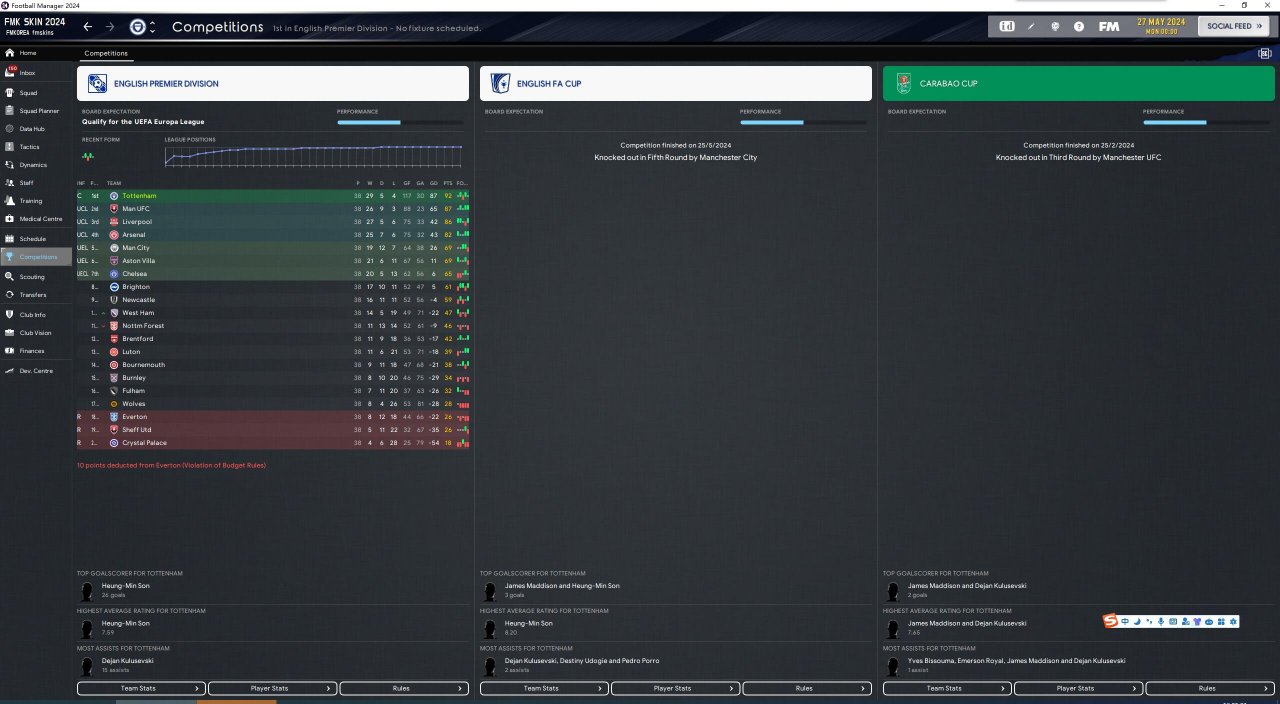
Task: Click the Sogou 'S' input method icon
Action: [1110, 622]
